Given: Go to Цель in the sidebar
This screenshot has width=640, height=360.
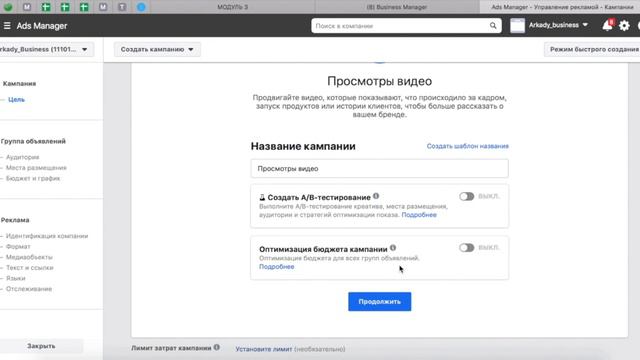Looking at the screenshot, I should 16,100.
